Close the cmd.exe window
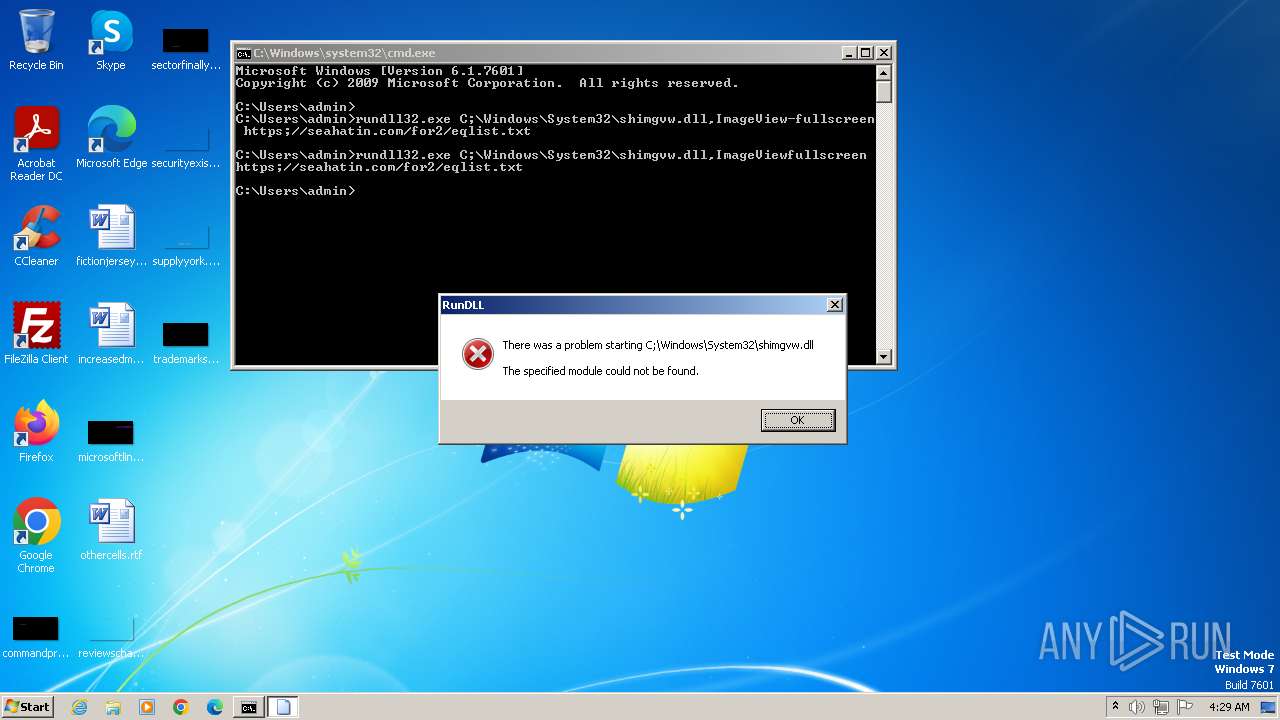1280x720 pixels. pos(883,53)
